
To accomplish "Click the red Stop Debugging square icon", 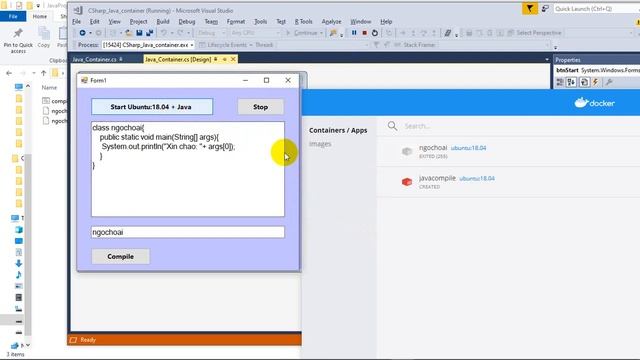I will [364, 33].
